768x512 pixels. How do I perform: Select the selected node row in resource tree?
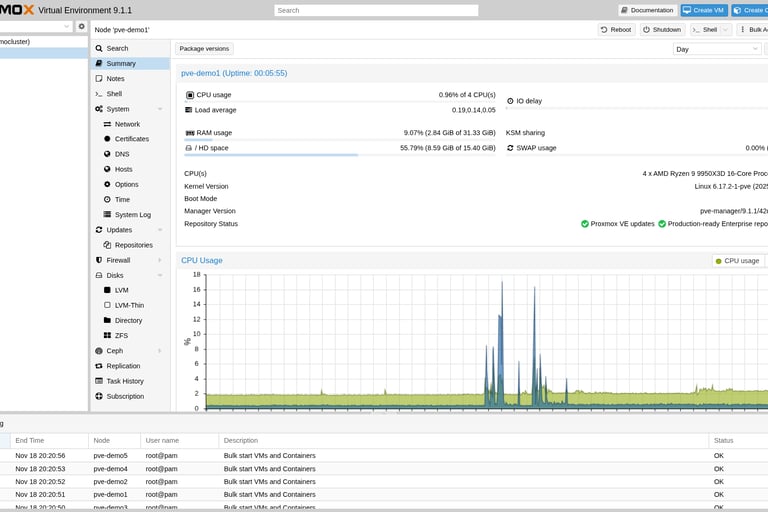(44, 53)
